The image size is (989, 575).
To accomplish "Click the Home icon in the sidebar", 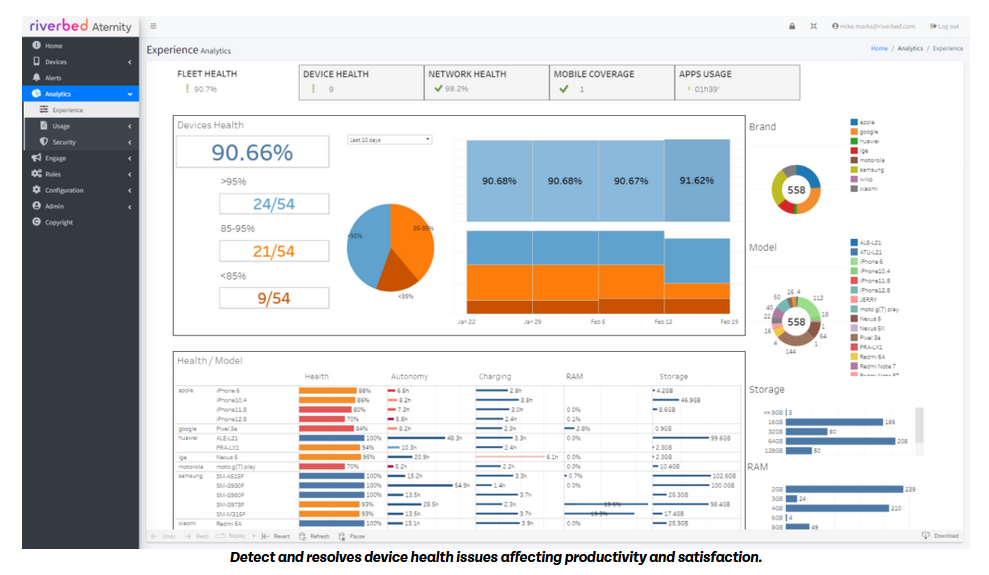I will [x=37, y=45].
